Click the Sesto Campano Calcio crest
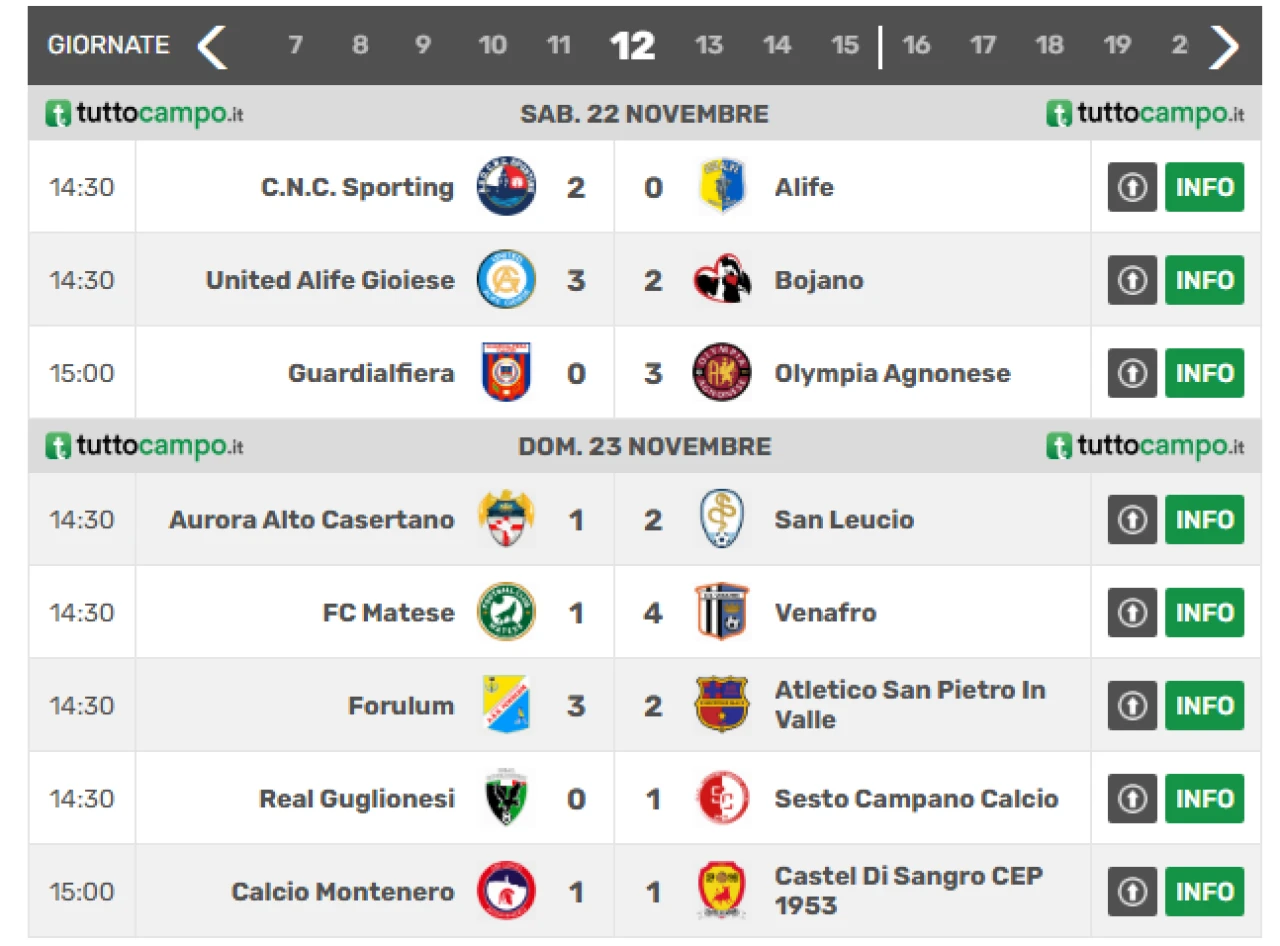The image size is (1280, 946). (x=721, y=798)
